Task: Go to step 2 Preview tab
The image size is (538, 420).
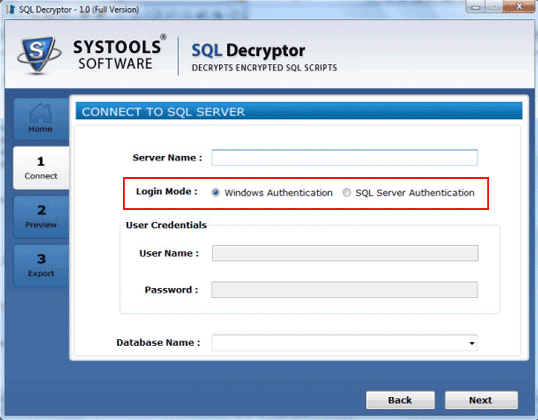Action: point(41,217)
